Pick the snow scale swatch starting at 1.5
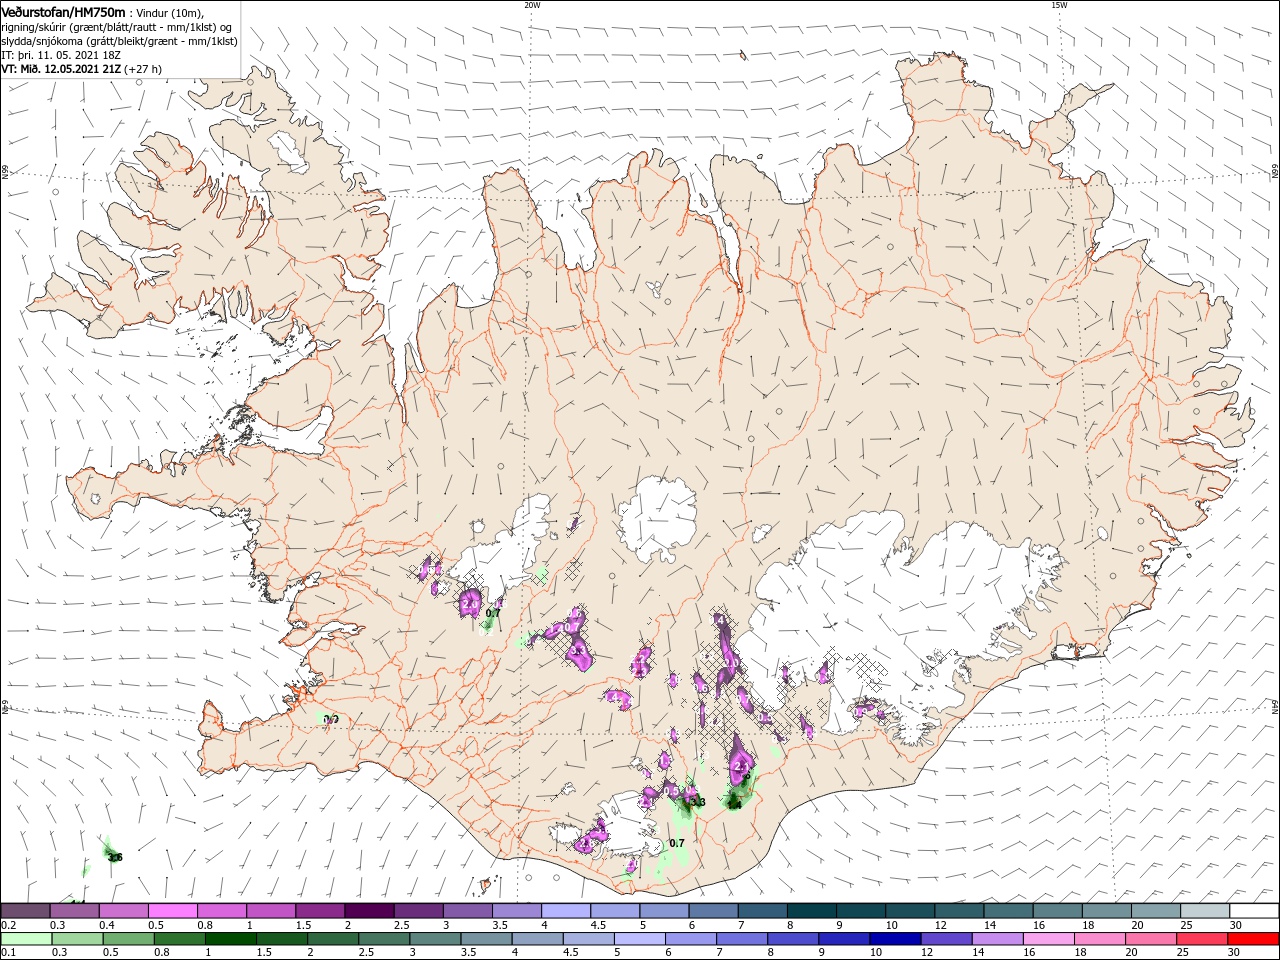The height and width of the screenshot is (960, 1280). coord(319,910)
